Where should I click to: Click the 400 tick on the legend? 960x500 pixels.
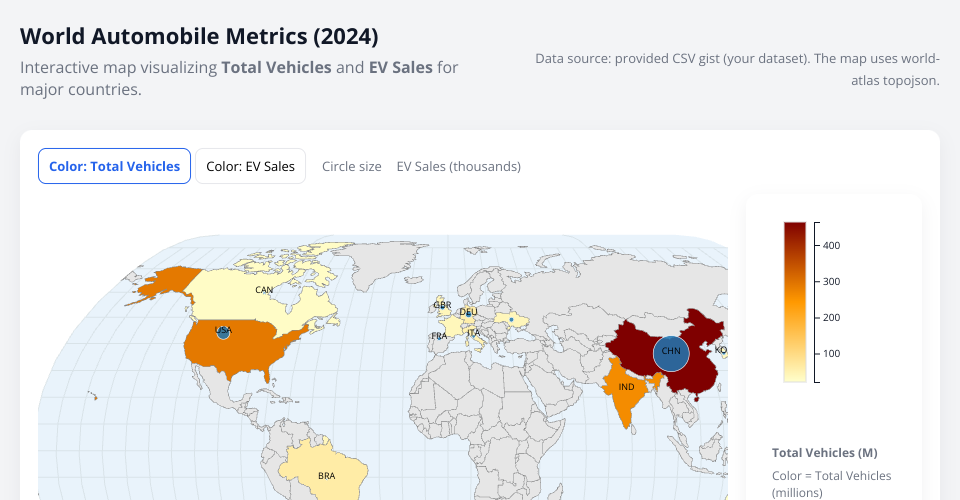tap(832, 245)
